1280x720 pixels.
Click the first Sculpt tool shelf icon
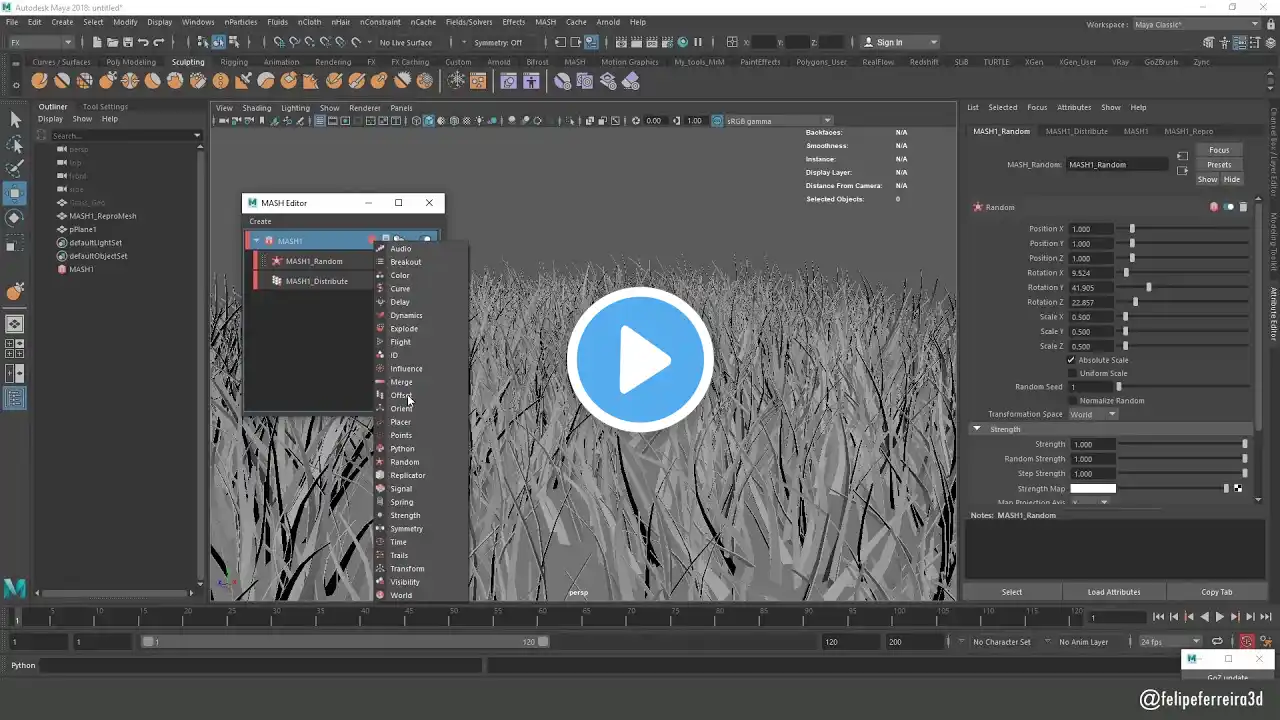39,81
